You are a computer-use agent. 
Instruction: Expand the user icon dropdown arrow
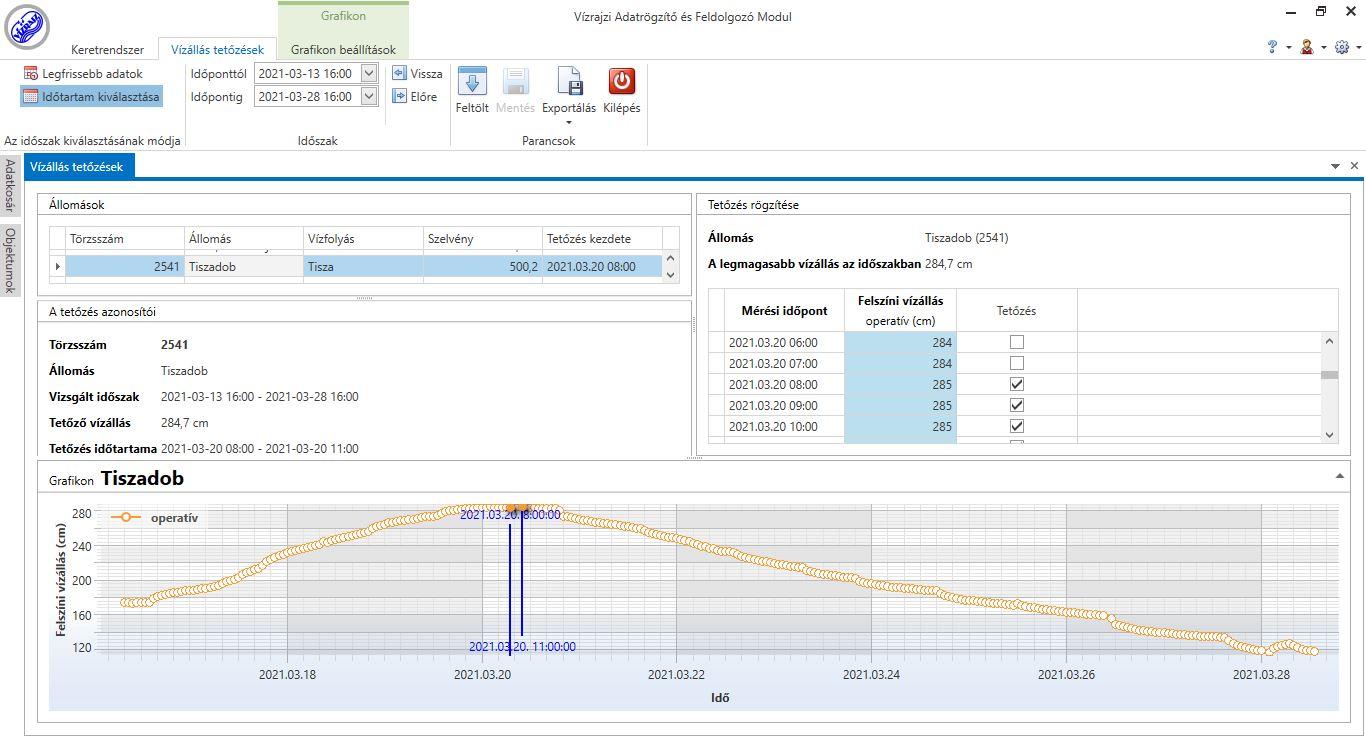coord(1323,48)
